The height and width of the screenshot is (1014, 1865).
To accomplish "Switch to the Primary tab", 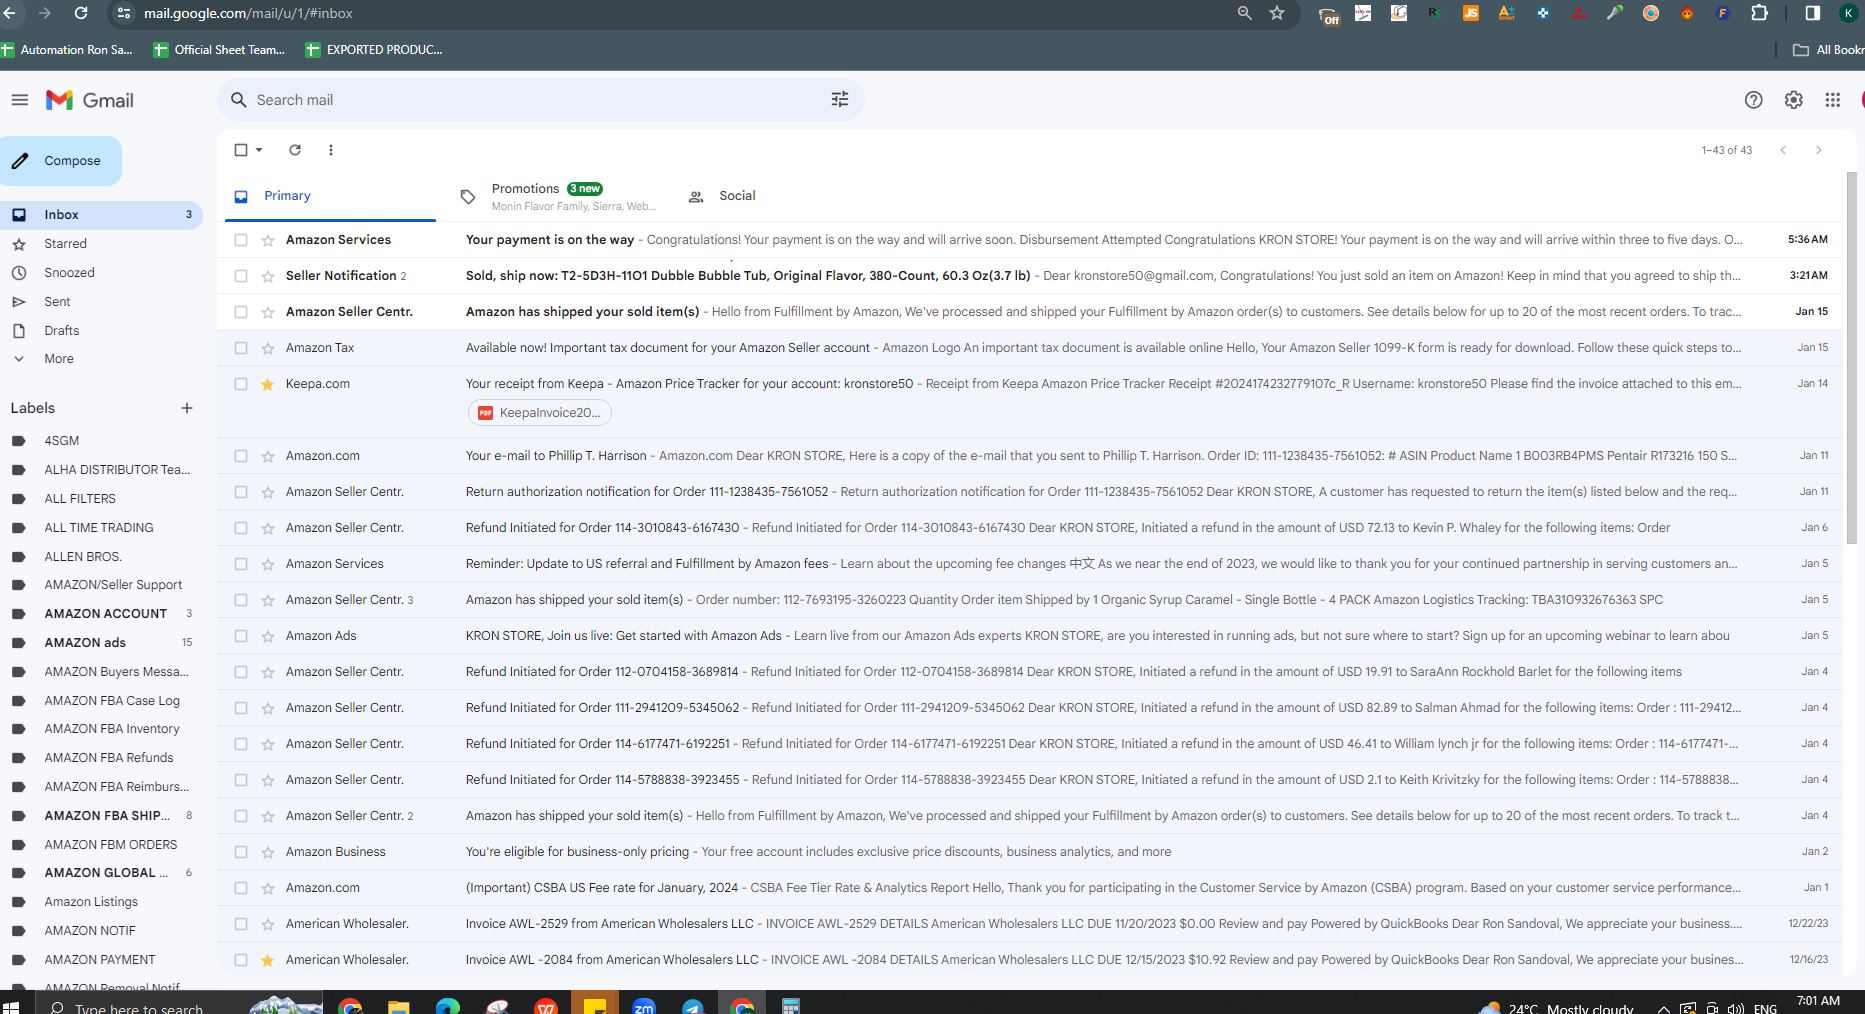I will click(330, 196).
